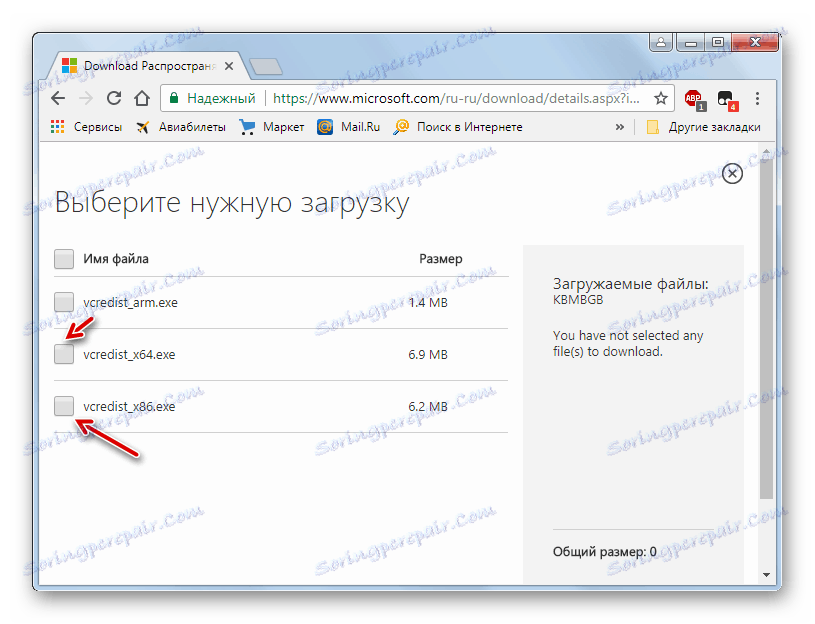
Task: Reload the current page
Action: pos(114,98)
